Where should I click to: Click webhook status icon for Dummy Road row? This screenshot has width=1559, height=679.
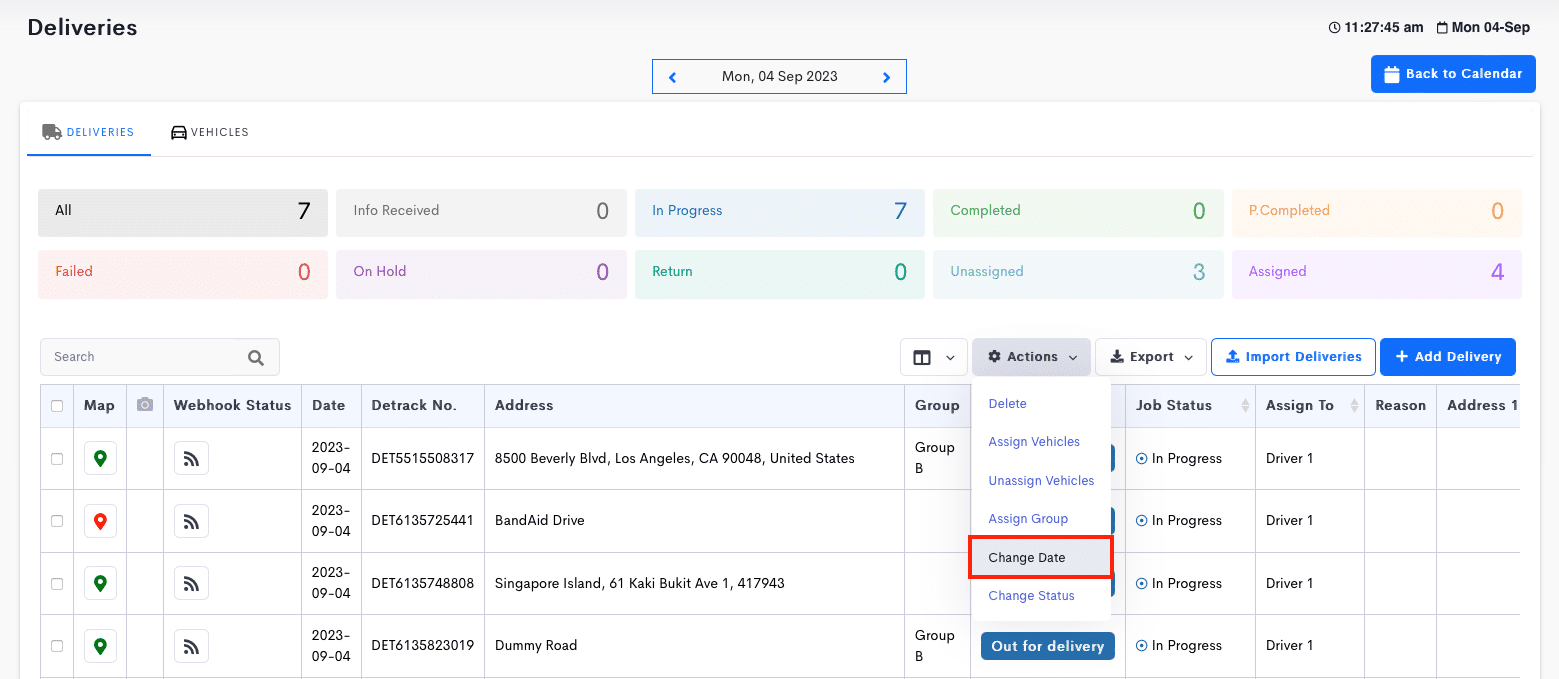[x=191, y=646]
